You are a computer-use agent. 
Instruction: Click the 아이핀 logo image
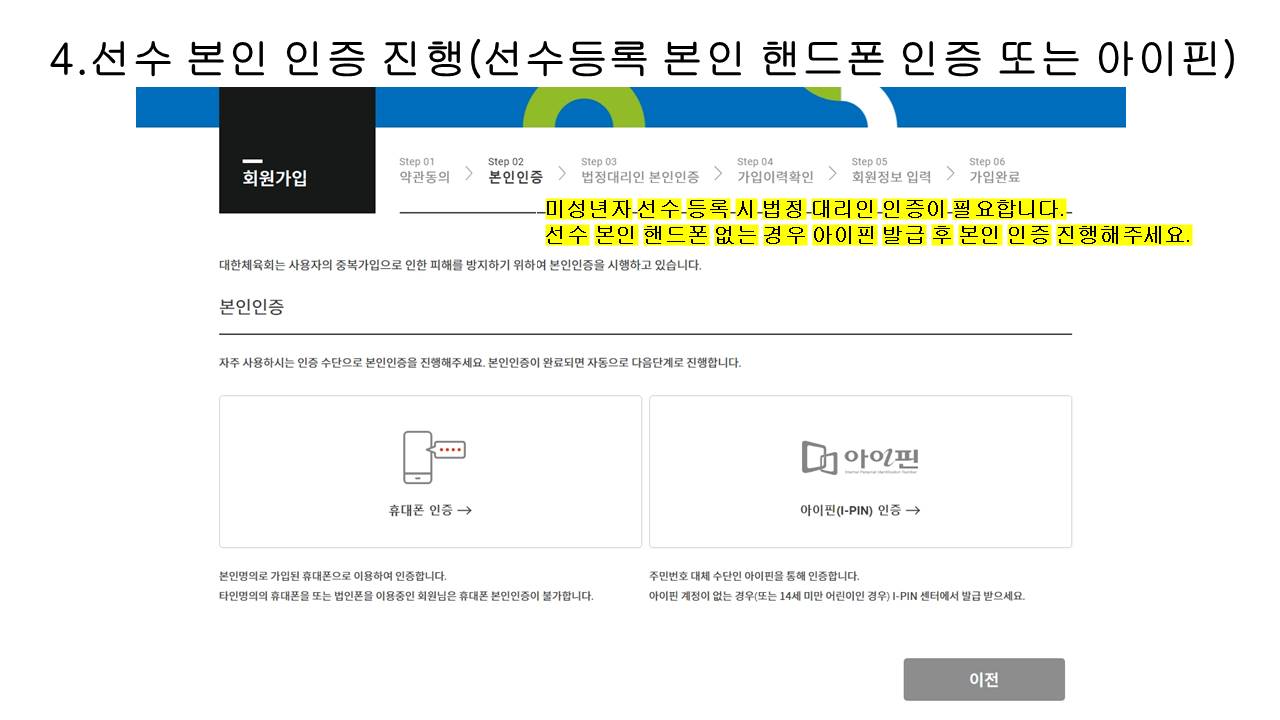(860, 457)
